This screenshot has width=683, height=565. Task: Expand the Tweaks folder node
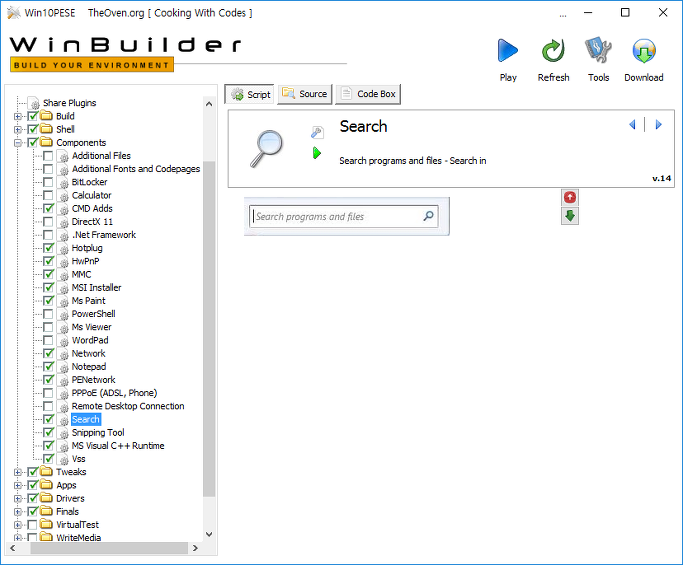coord(18,472)
